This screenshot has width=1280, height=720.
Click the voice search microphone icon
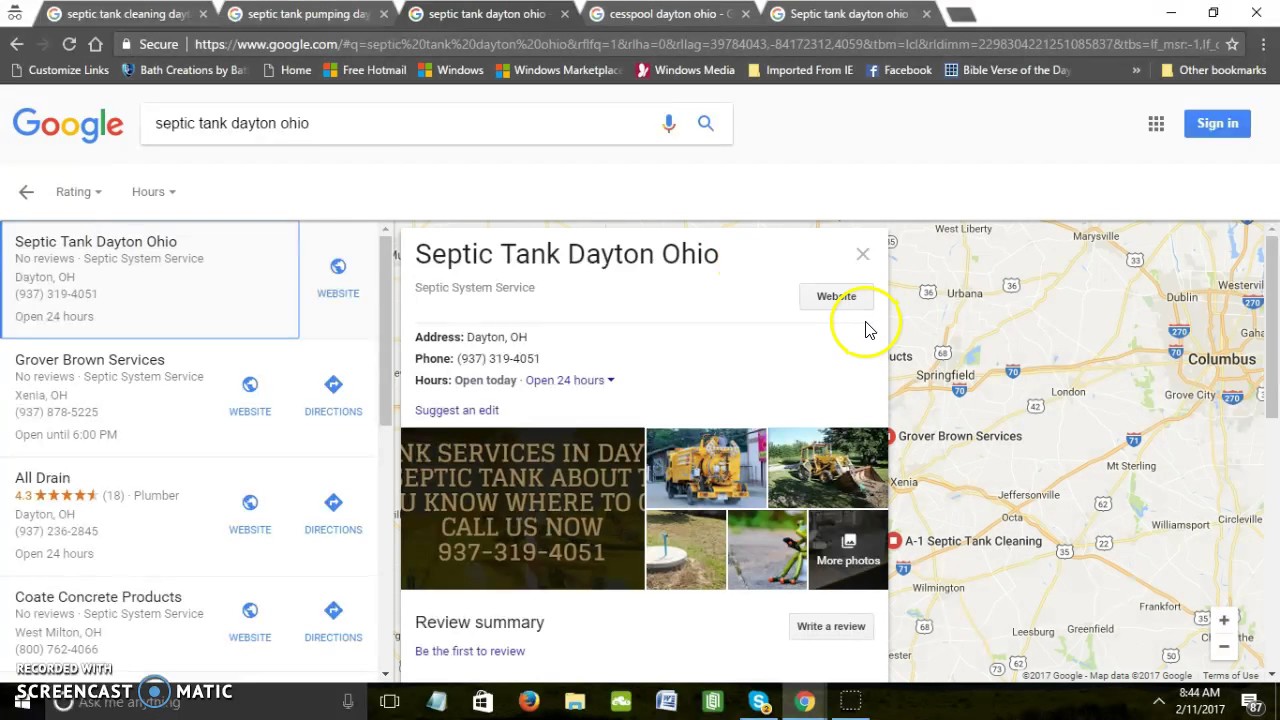669,123
